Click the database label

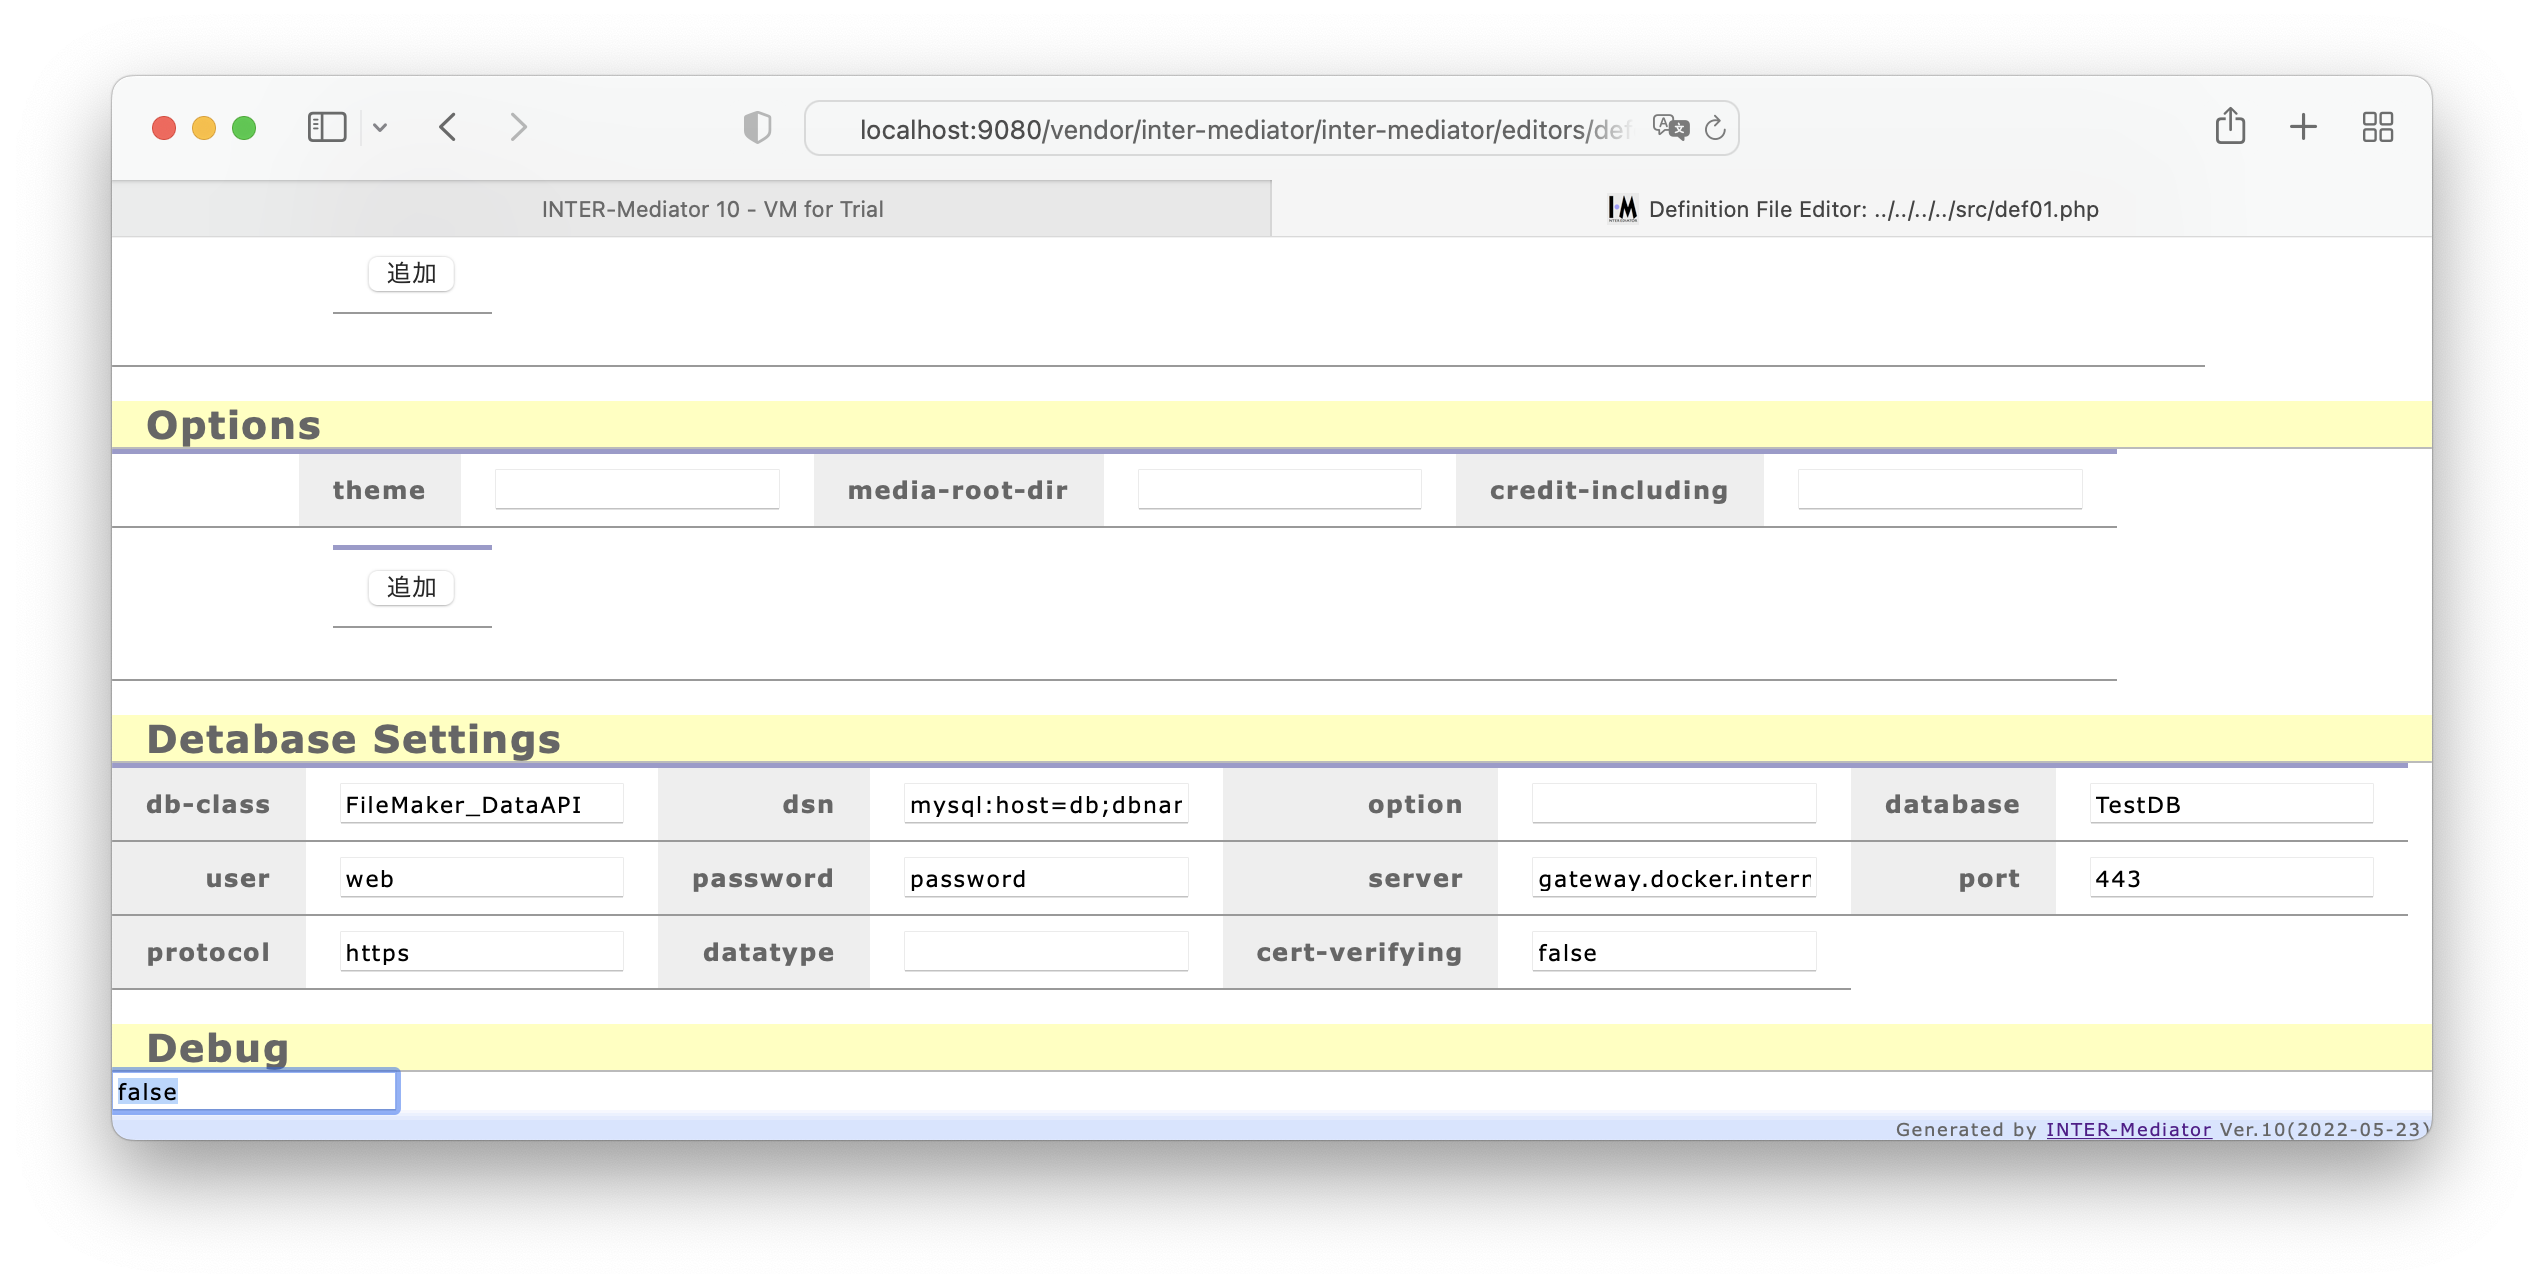click(1952, 804)
